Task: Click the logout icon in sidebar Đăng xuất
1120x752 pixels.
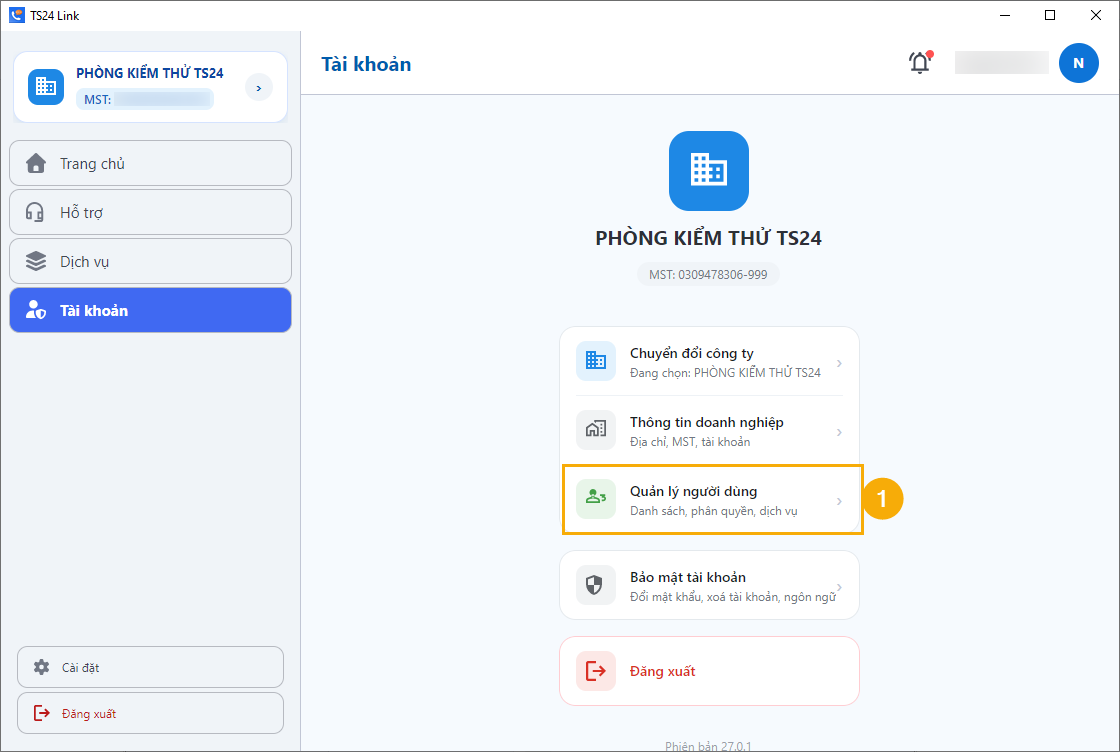Action: click(41, 713)
